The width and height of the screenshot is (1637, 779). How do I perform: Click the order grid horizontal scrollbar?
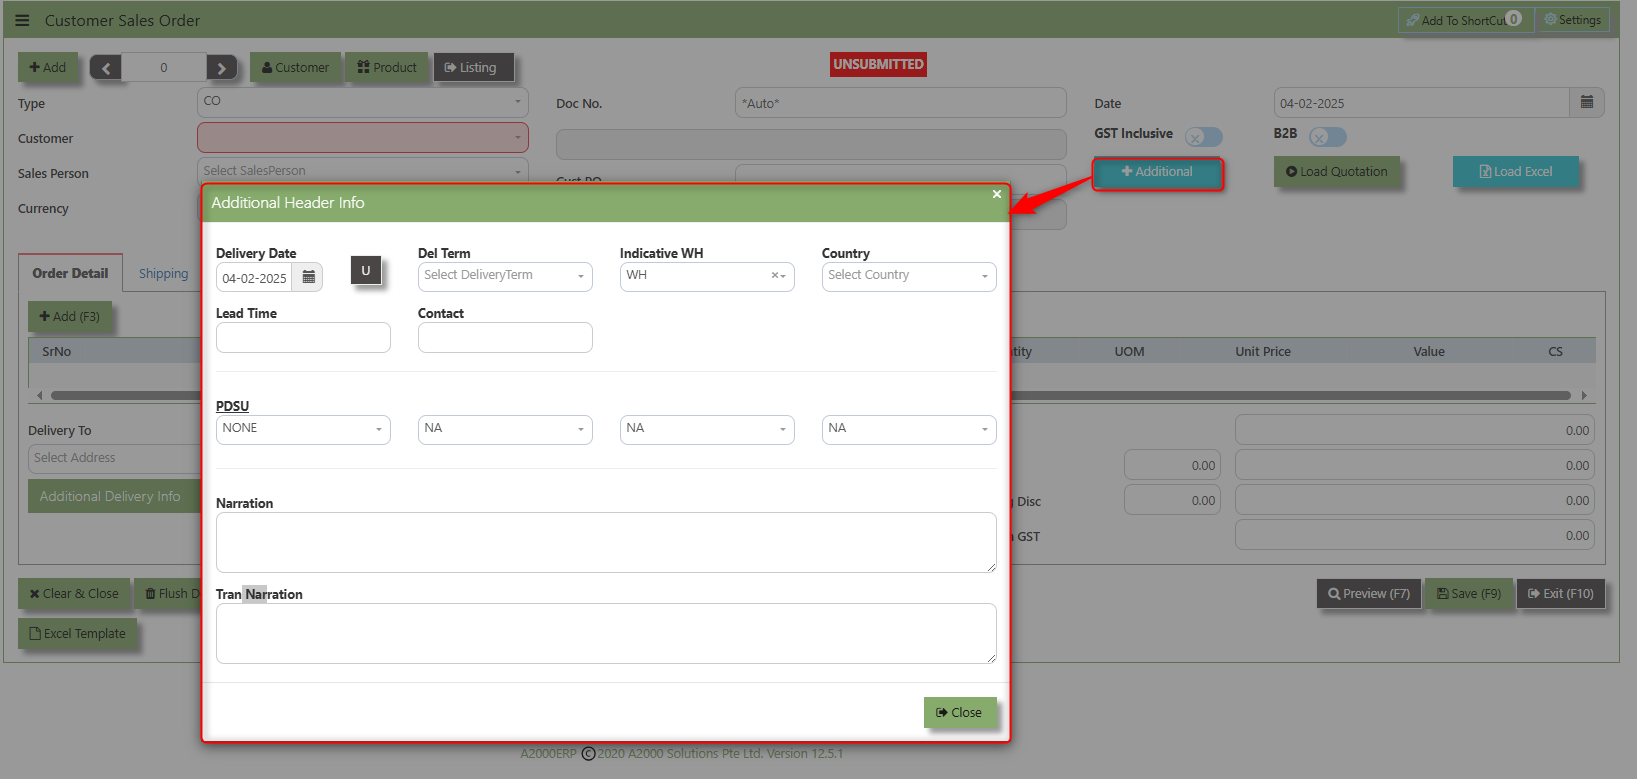(810, 395)
